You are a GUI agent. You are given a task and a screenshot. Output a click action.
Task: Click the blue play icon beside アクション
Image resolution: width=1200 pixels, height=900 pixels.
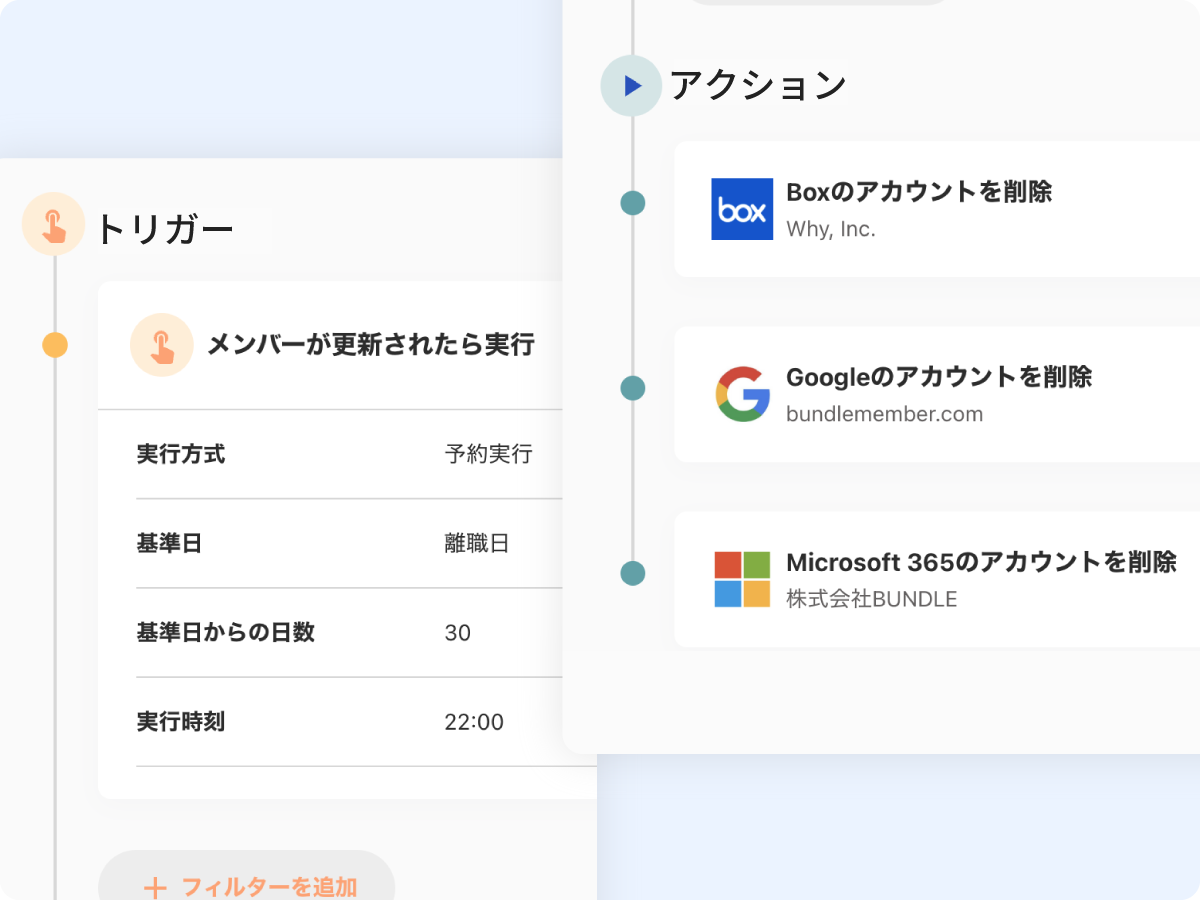point(631,86)
